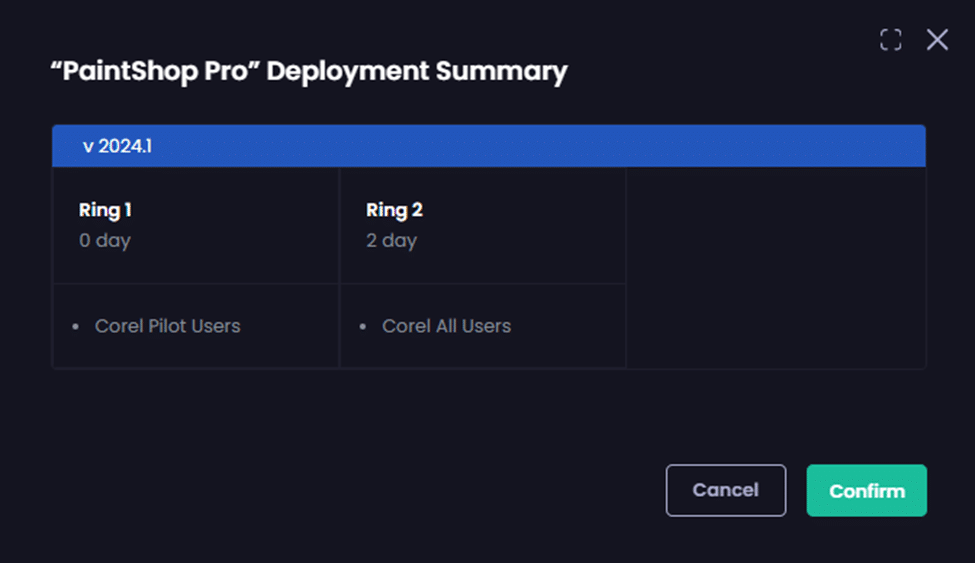Screen dimensions: 975x563
Task: Click the bullet before Corel Pilot Users
Action: [x=76, y=327]
